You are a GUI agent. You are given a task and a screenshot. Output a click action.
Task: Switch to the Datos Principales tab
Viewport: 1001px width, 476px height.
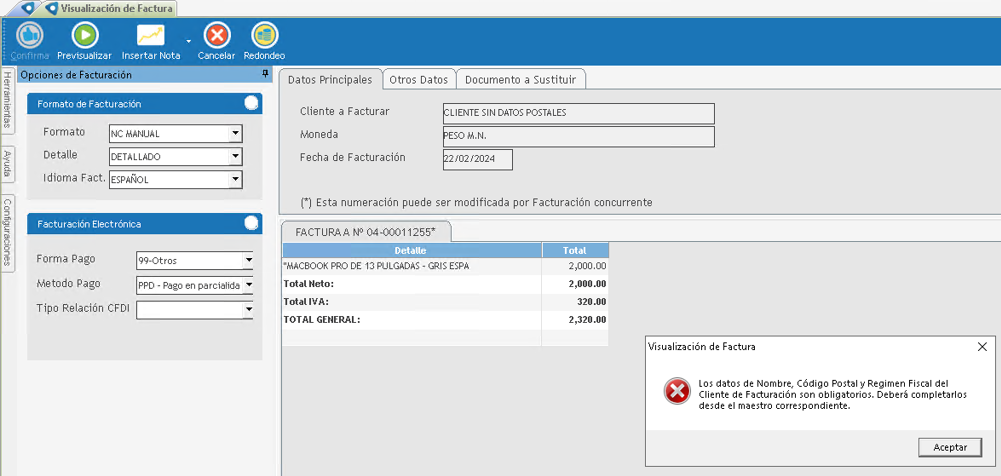click(x=330, y=80)
